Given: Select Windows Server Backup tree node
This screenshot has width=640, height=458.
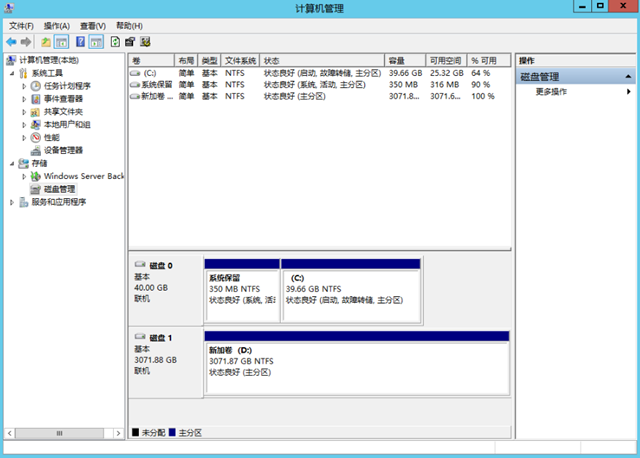Looking at the screenshot, I should [x=83, y=176].
